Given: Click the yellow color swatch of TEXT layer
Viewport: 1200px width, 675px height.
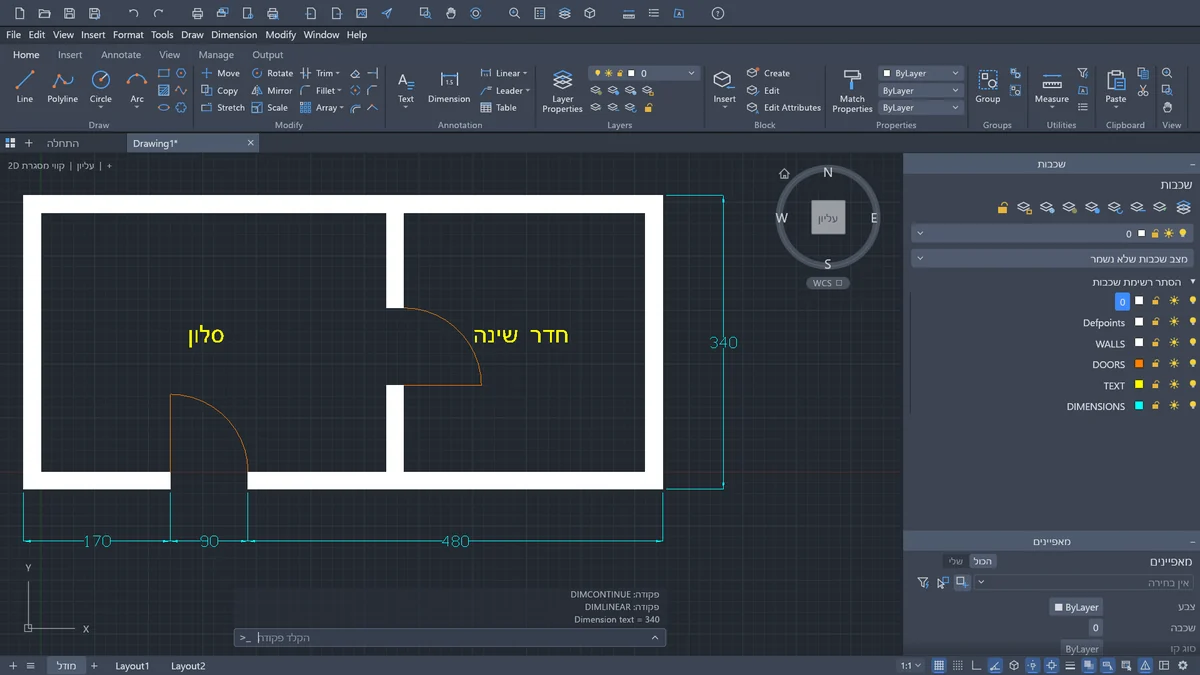Looking at the screenshot, I should 1138,385.
